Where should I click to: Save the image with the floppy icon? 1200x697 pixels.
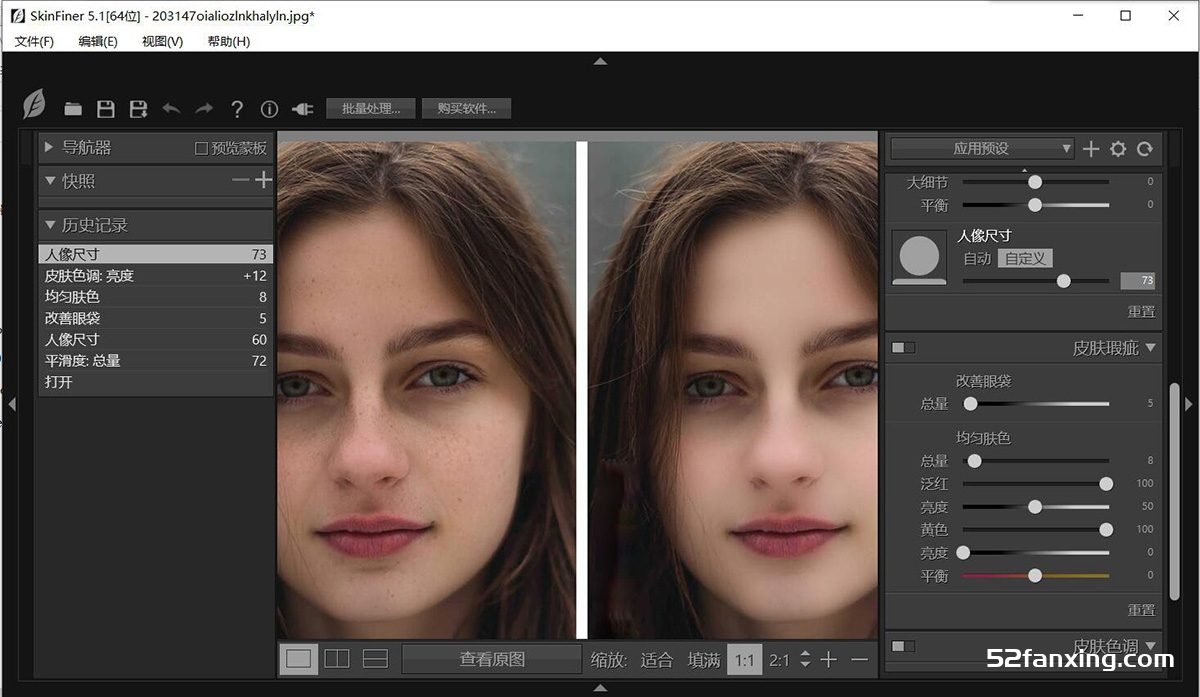[105, 109]
